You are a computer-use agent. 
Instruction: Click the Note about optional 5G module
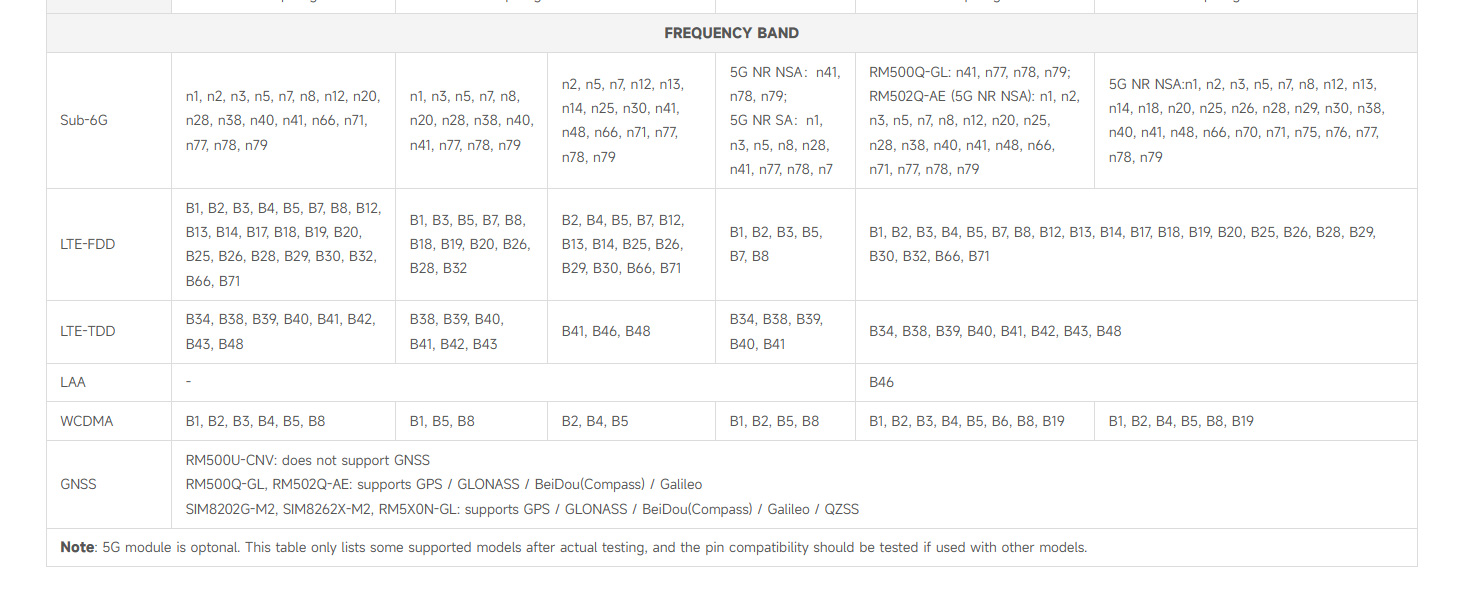tap(573, 547)
